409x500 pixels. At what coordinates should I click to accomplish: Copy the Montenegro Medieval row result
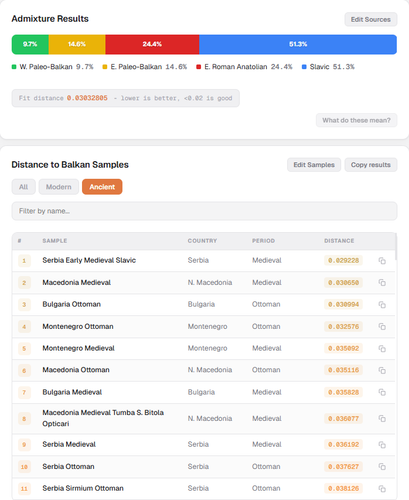click(382, 349)
